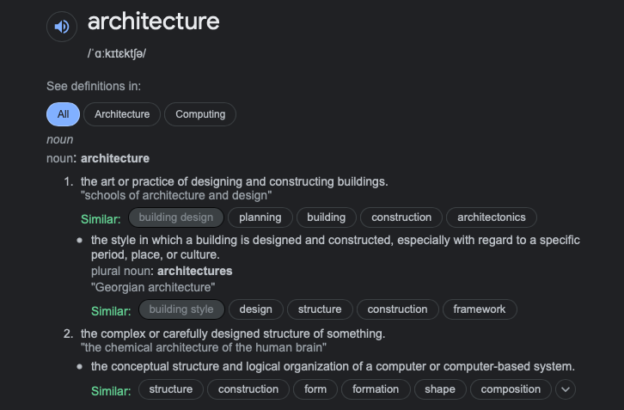624x410 pixels.
Task: Open the 'form' synonym chip
Action: point(316,389)
